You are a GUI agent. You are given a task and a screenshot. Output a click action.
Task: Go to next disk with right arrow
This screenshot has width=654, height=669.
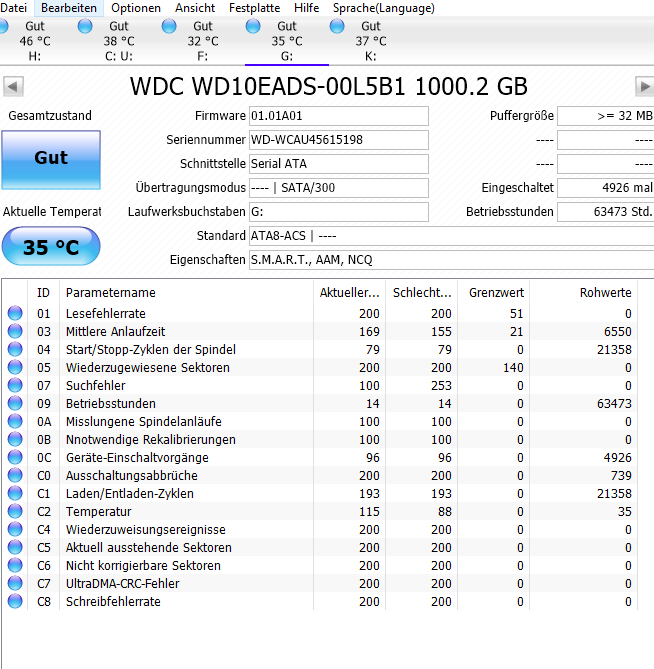(x=645, y=87)
